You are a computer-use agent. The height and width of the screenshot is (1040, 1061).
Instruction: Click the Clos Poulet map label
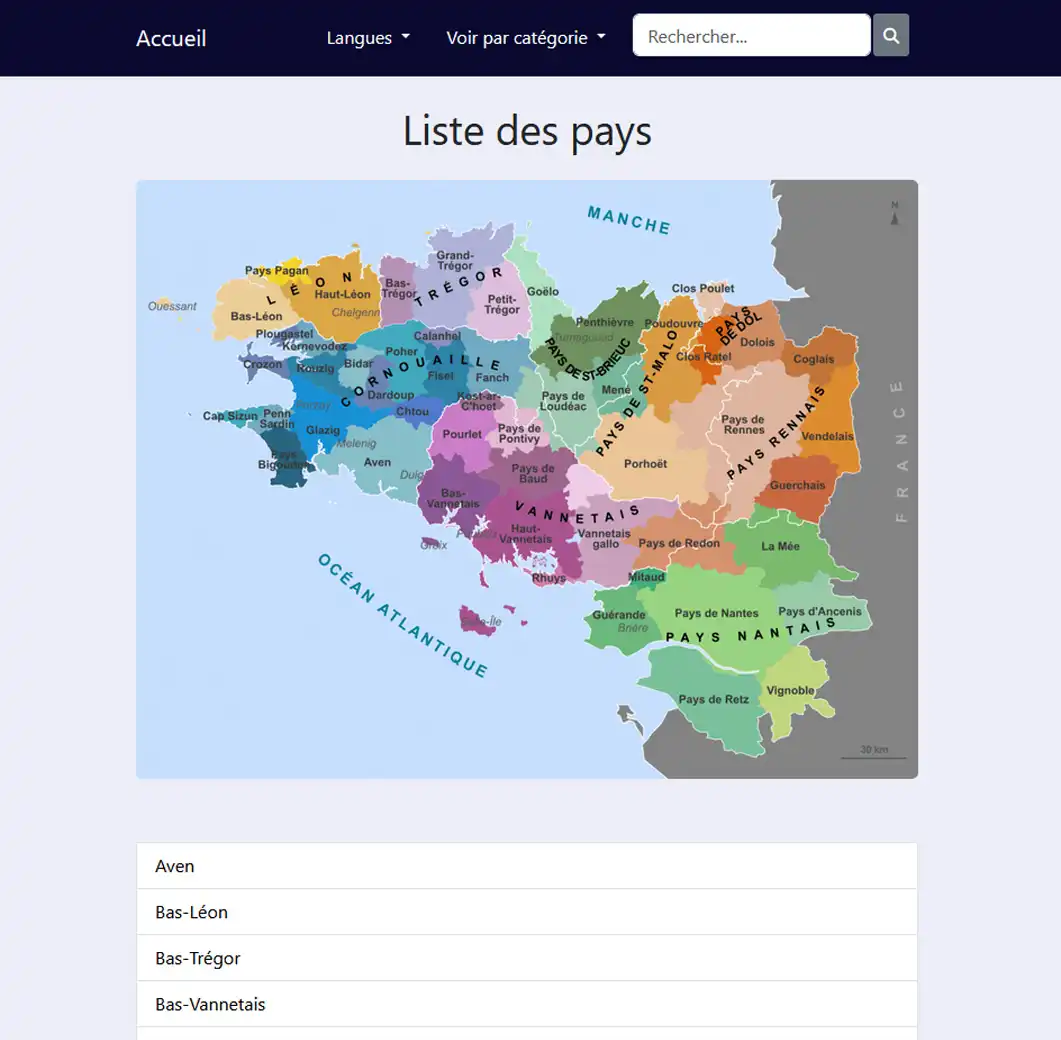702,288
